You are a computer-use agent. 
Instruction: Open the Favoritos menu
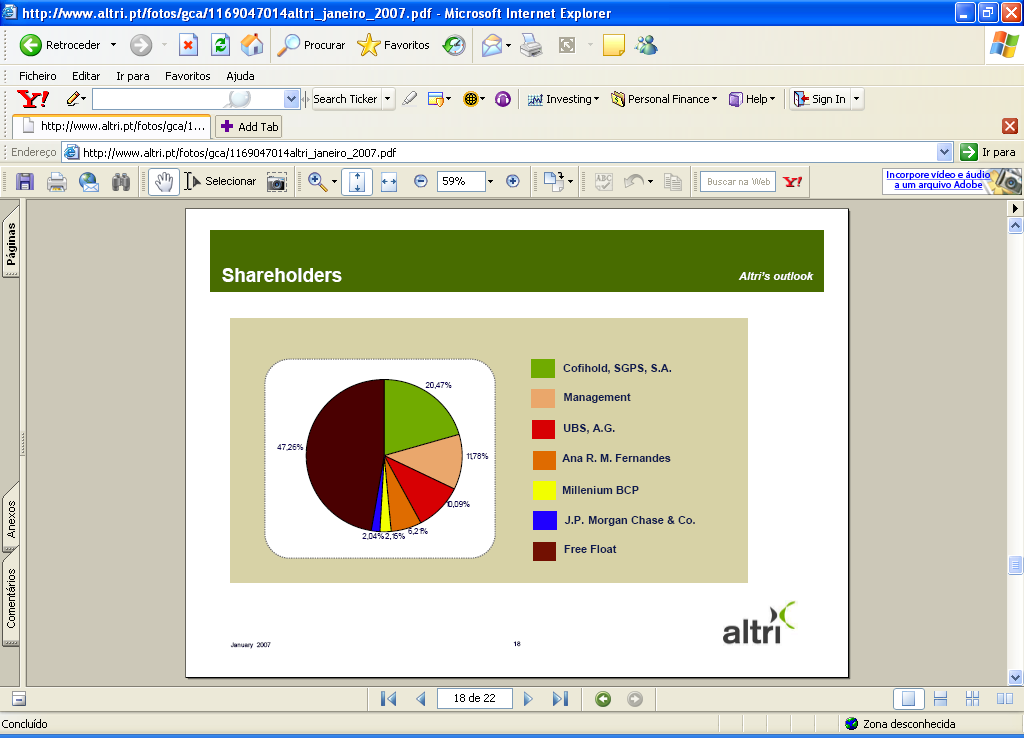(187, 76)
